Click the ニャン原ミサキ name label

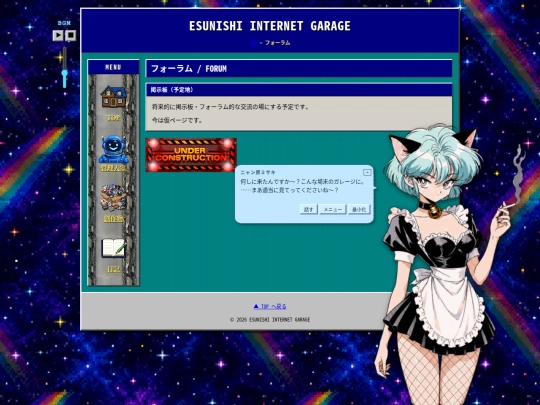tap(258, 172)
